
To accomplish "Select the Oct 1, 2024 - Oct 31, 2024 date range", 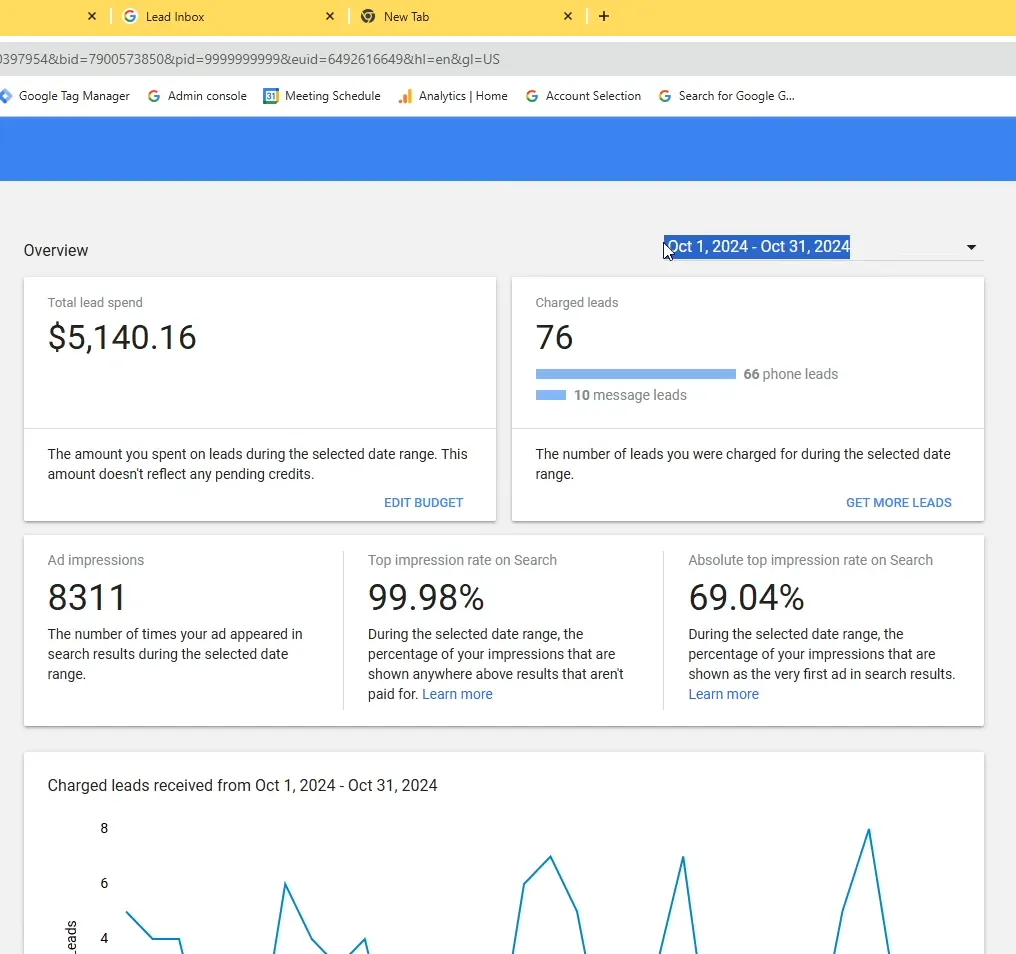I will (757, 247).
